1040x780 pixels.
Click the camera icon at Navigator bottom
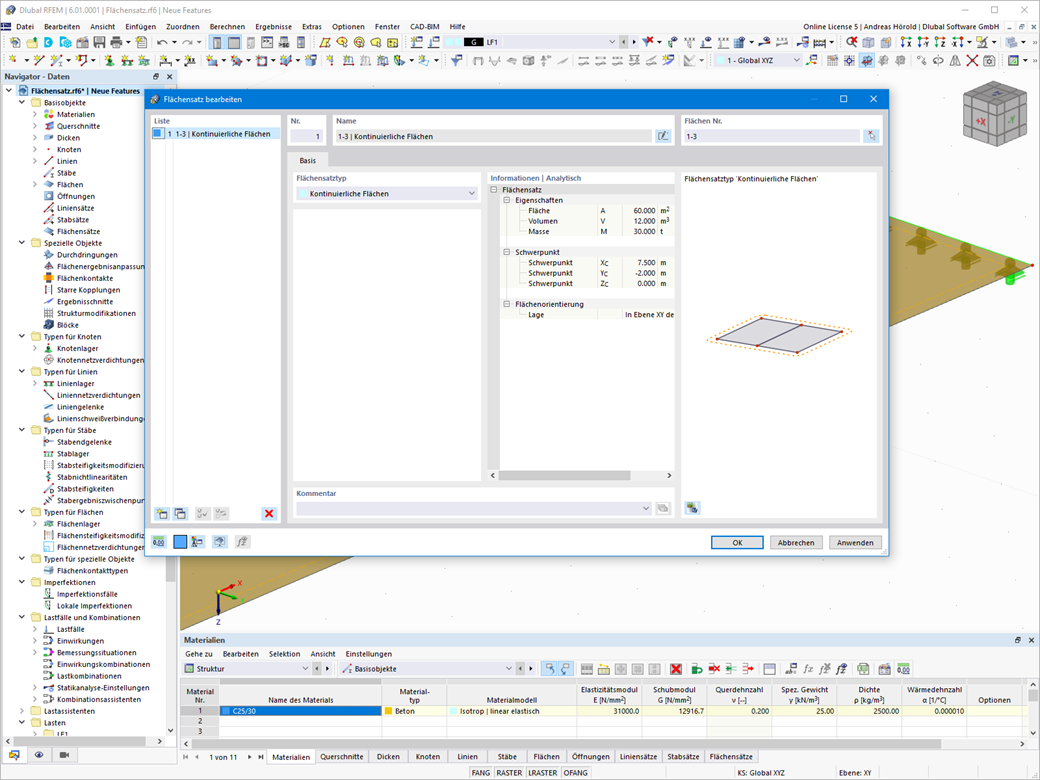point(64,755)
